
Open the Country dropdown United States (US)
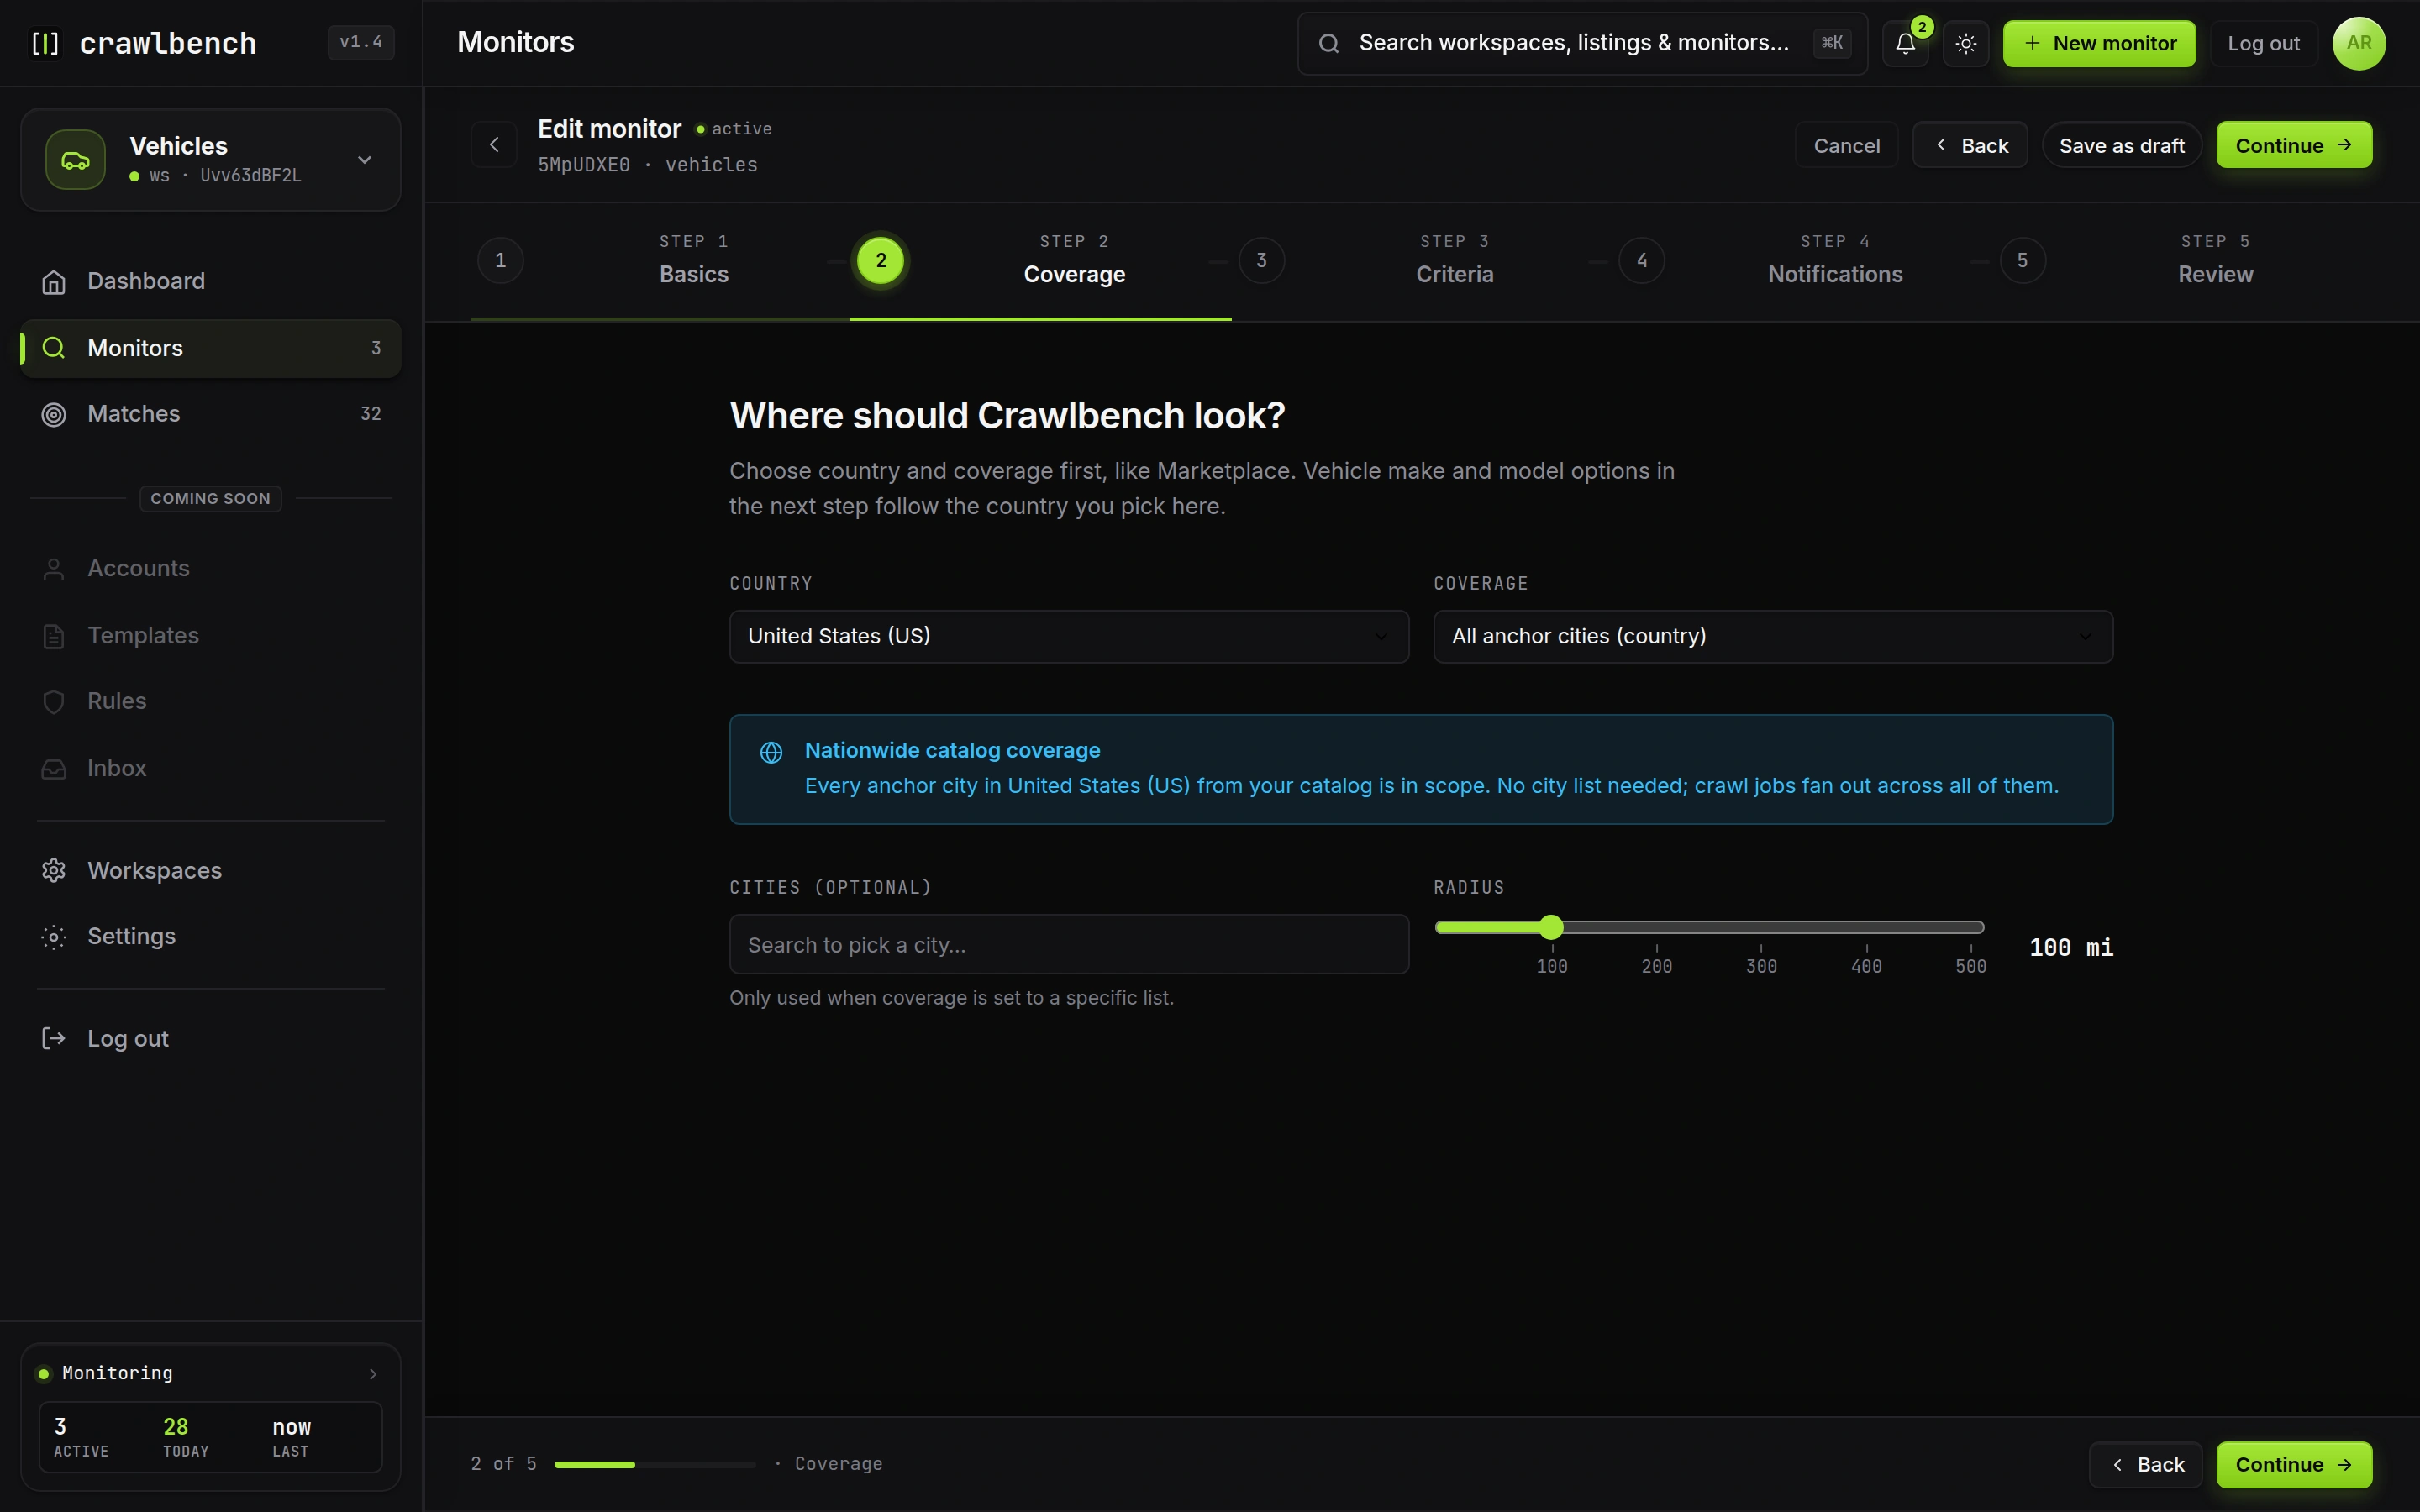coord(1069,637)
